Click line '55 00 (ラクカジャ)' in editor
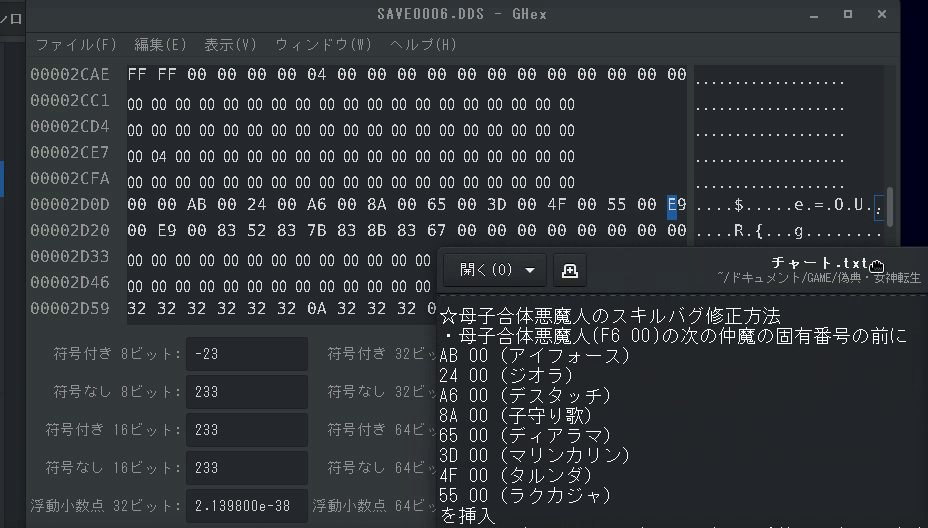Viewport: 928px width, 528px height. pyautogui.click(x=525, y=496)
